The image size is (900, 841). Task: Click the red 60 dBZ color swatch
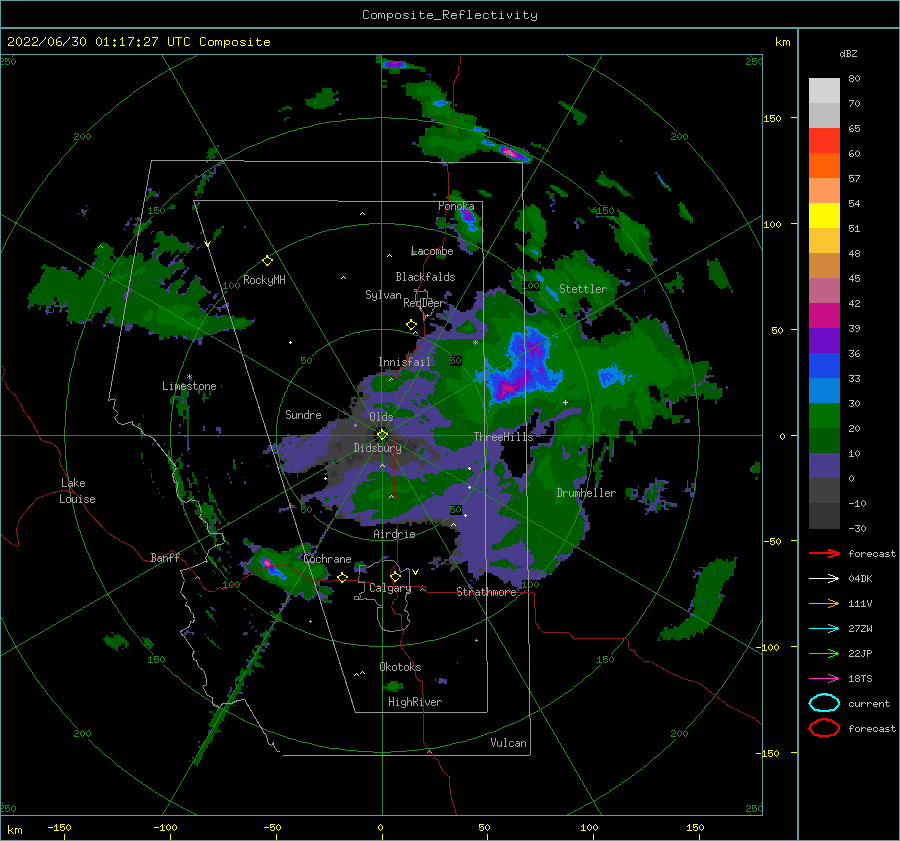coord(824,141)
